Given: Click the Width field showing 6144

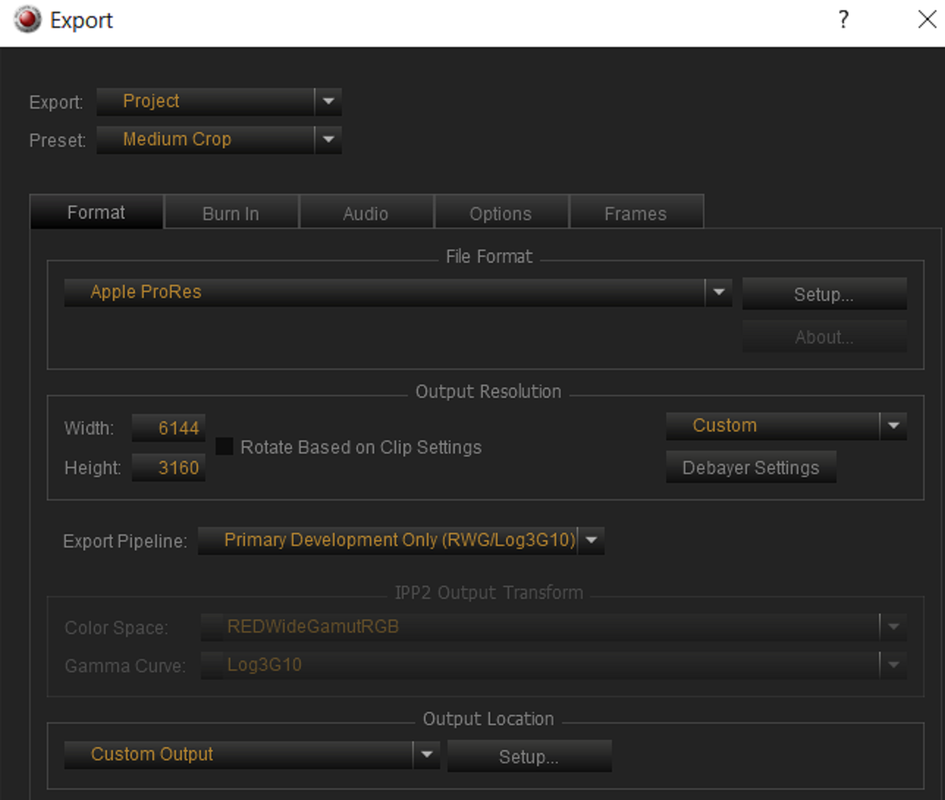Looking at the screenshot, I should click(x=169, y=428).
